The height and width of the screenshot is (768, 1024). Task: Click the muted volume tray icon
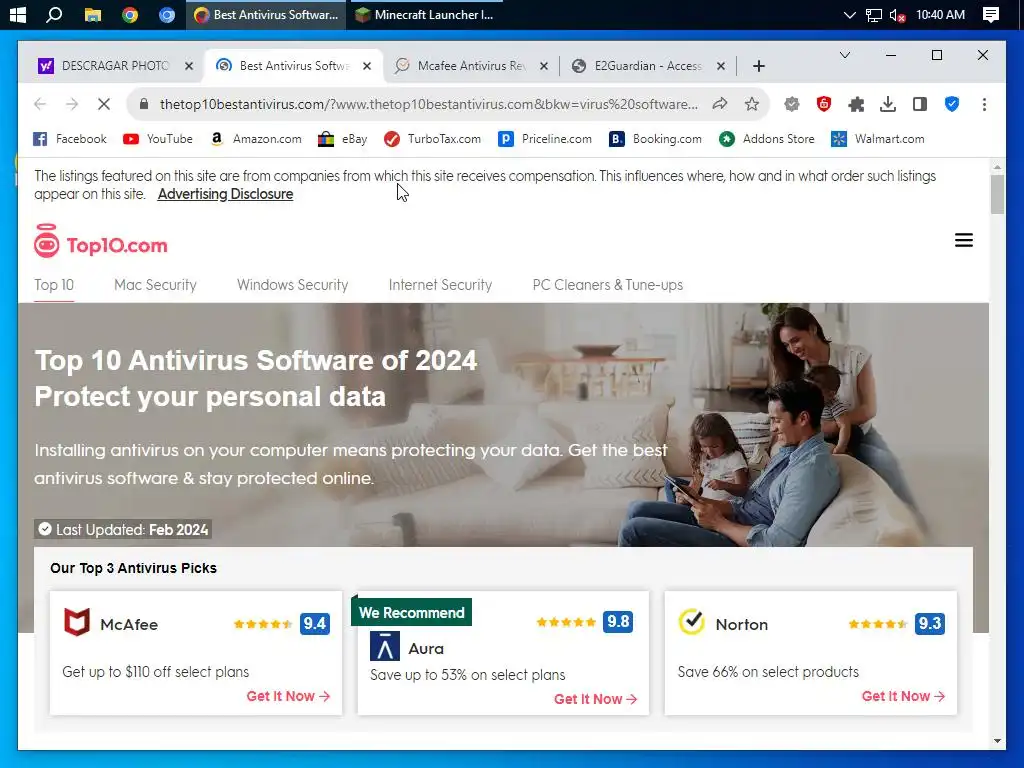897,14
